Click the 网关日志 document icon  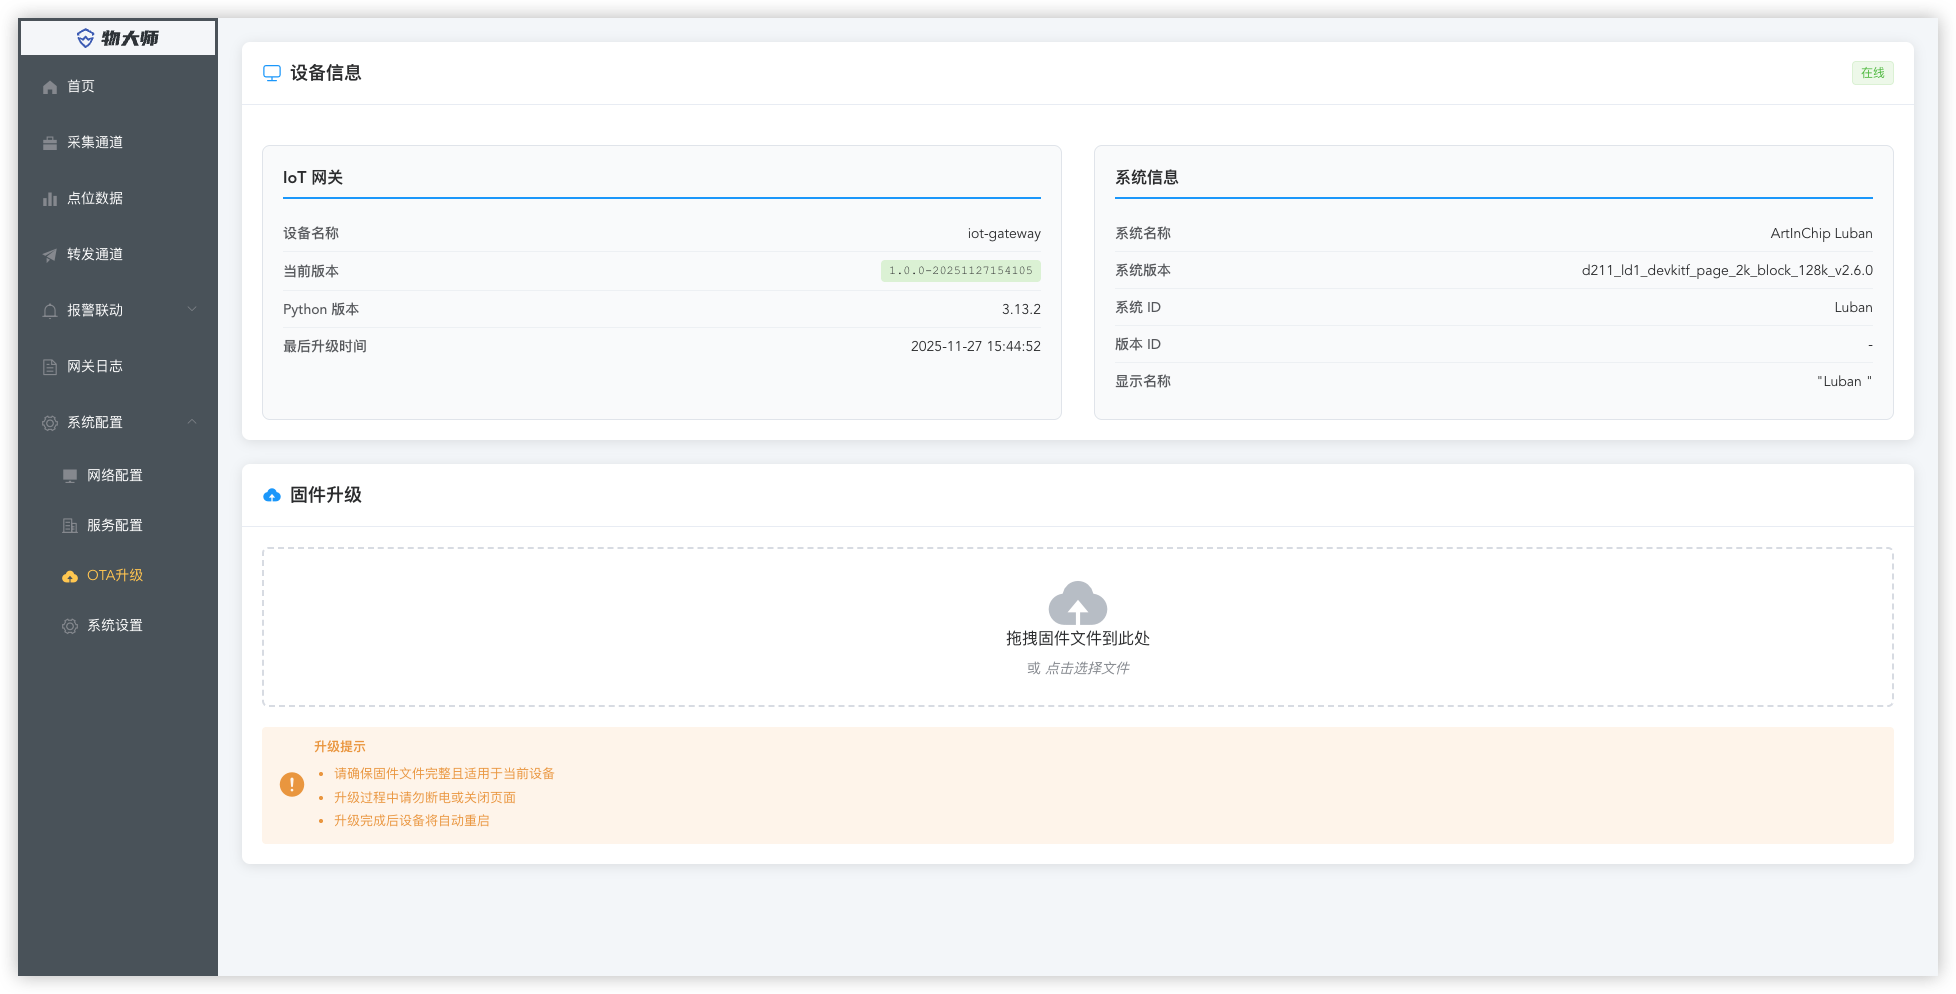point(50,367)
